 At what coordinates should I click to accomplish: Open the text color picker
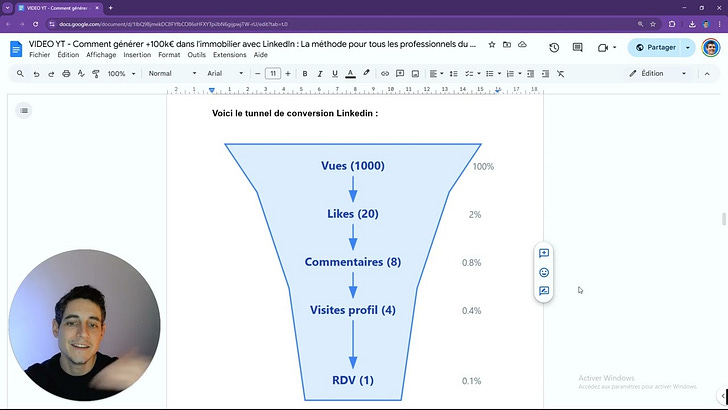pyautogui.click(x=351, y=73)
